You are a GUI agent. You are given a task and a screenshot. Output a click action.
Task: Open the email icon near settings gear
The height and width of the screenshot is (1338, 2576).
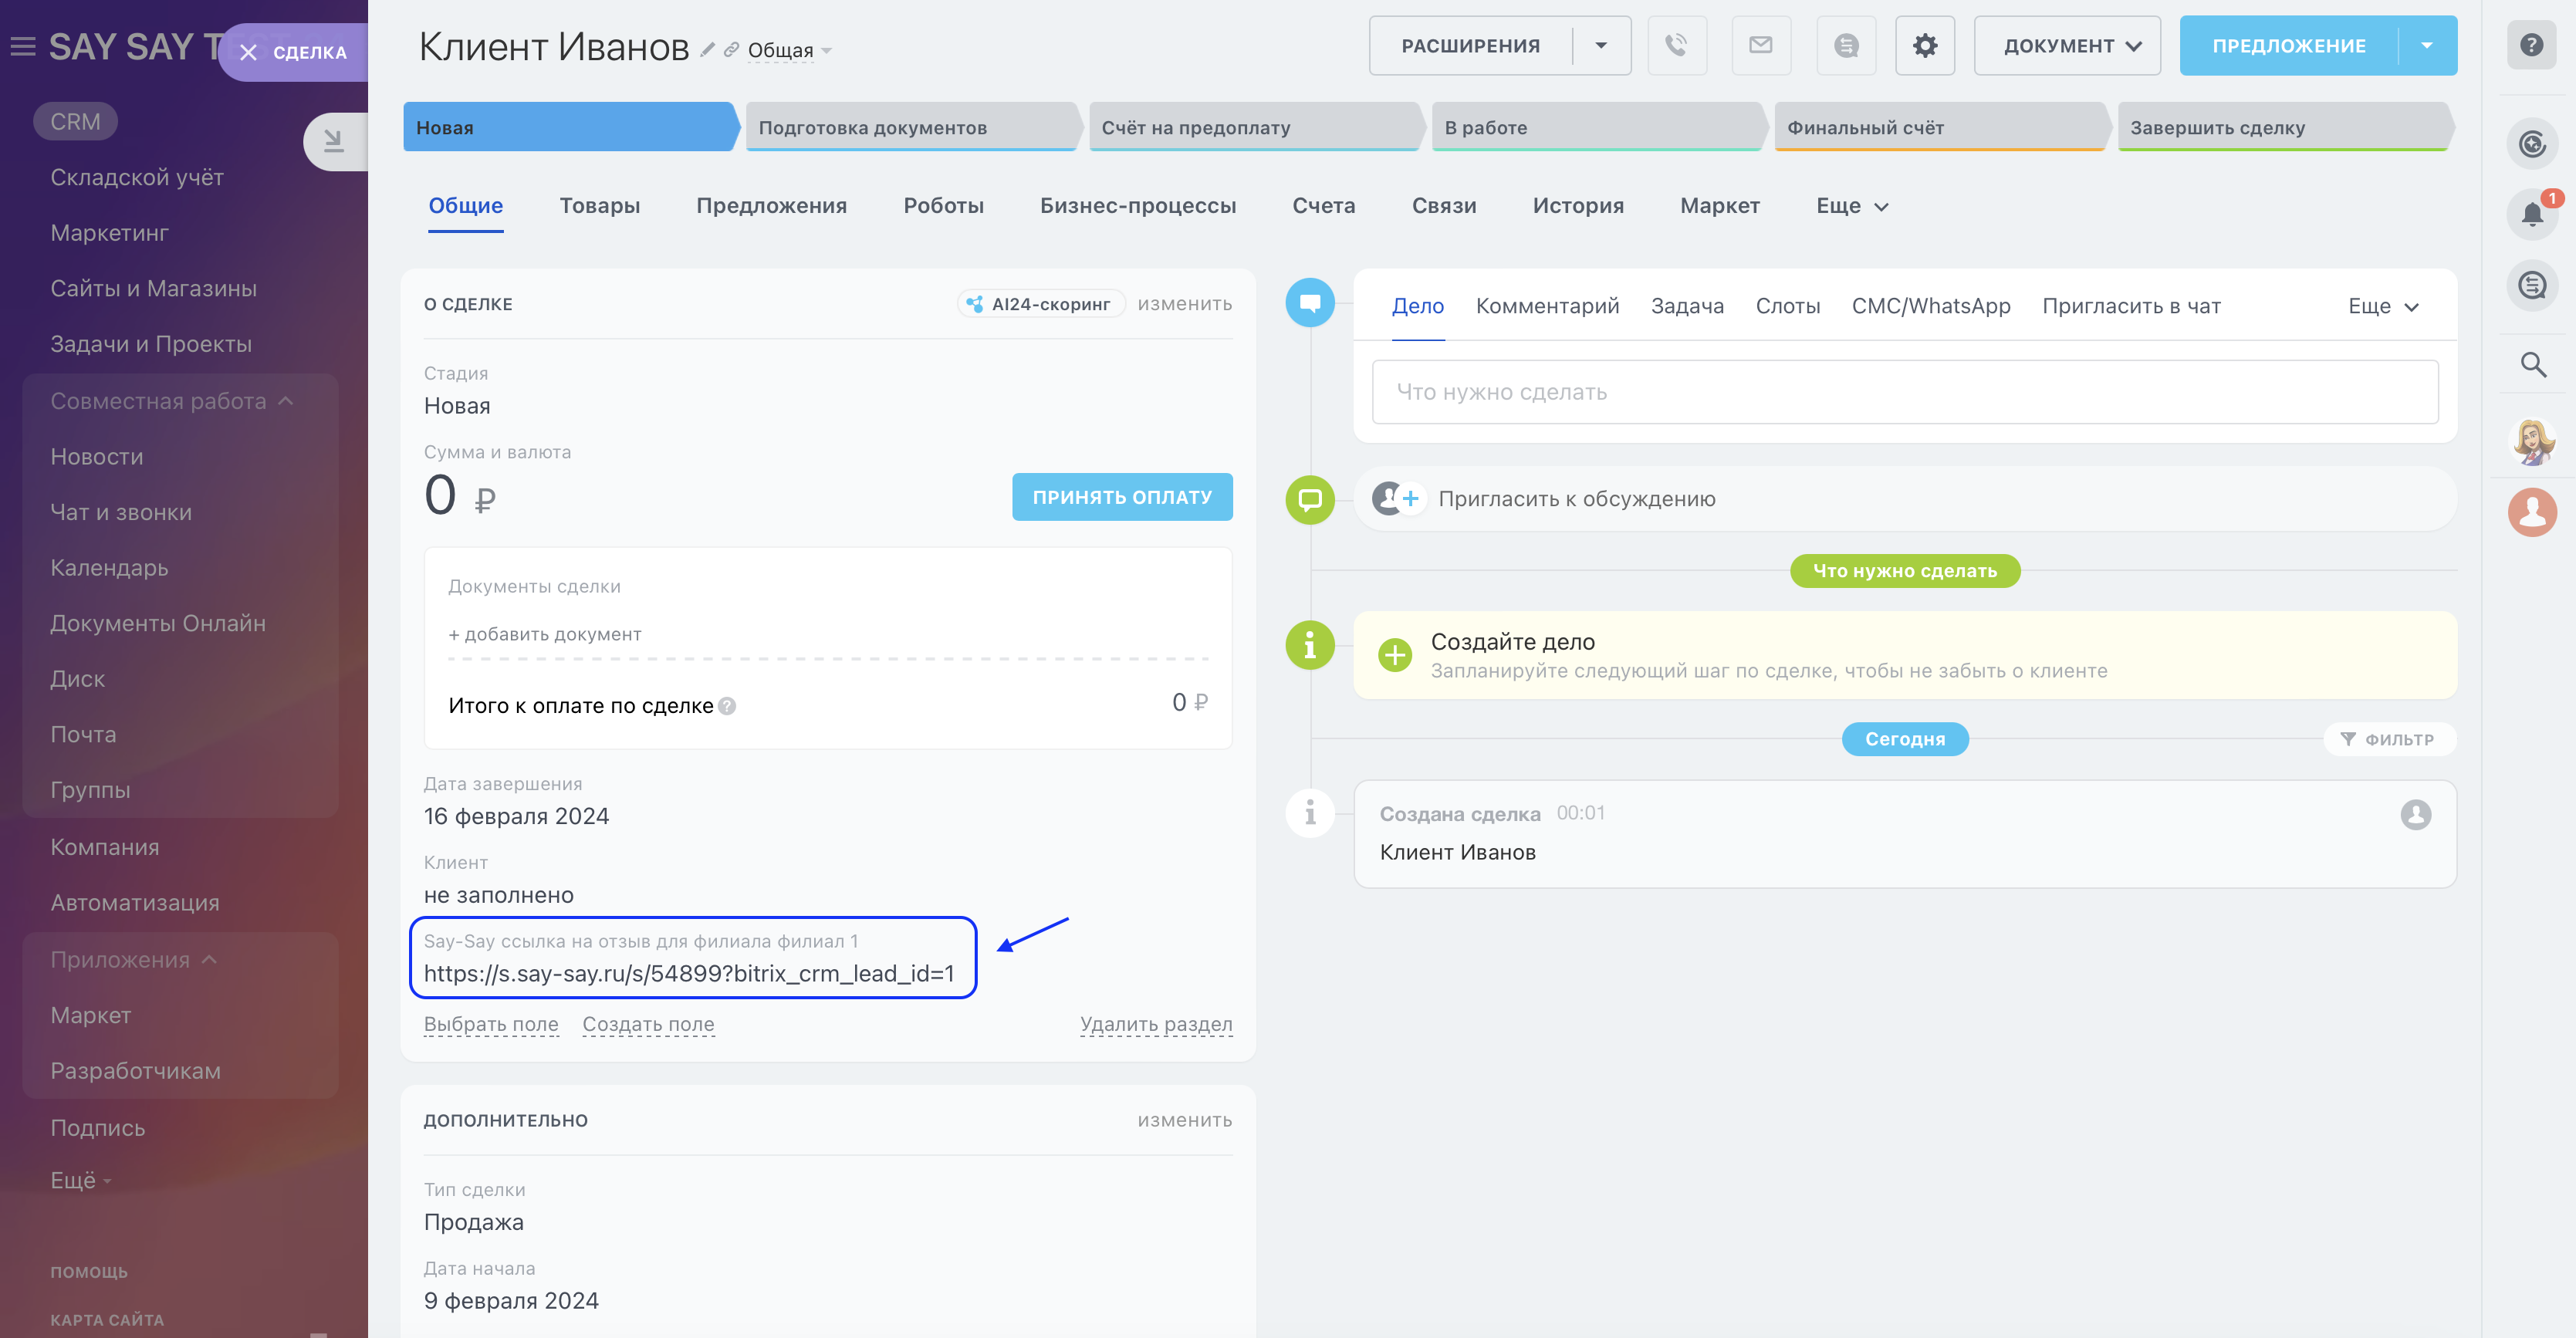point(1761,45)
